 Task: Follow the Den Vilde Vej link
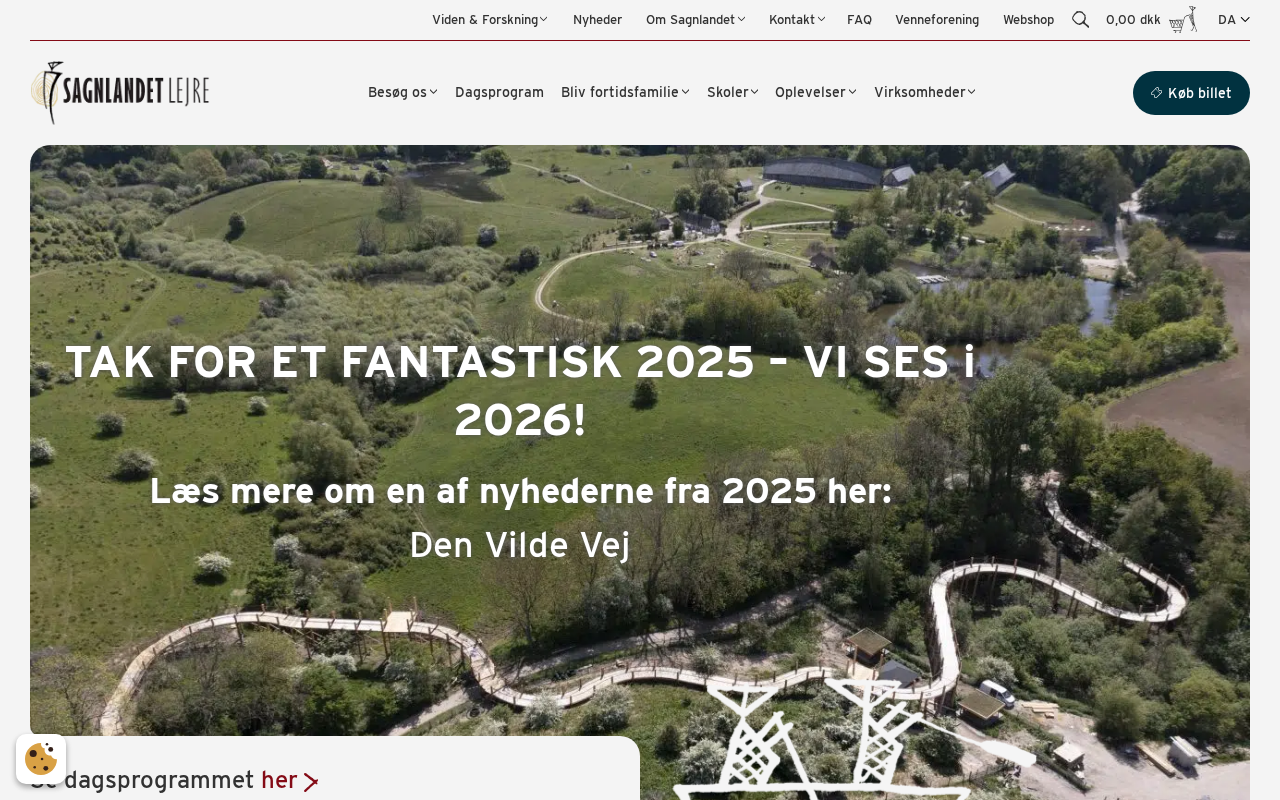click(x=520, y=545)
